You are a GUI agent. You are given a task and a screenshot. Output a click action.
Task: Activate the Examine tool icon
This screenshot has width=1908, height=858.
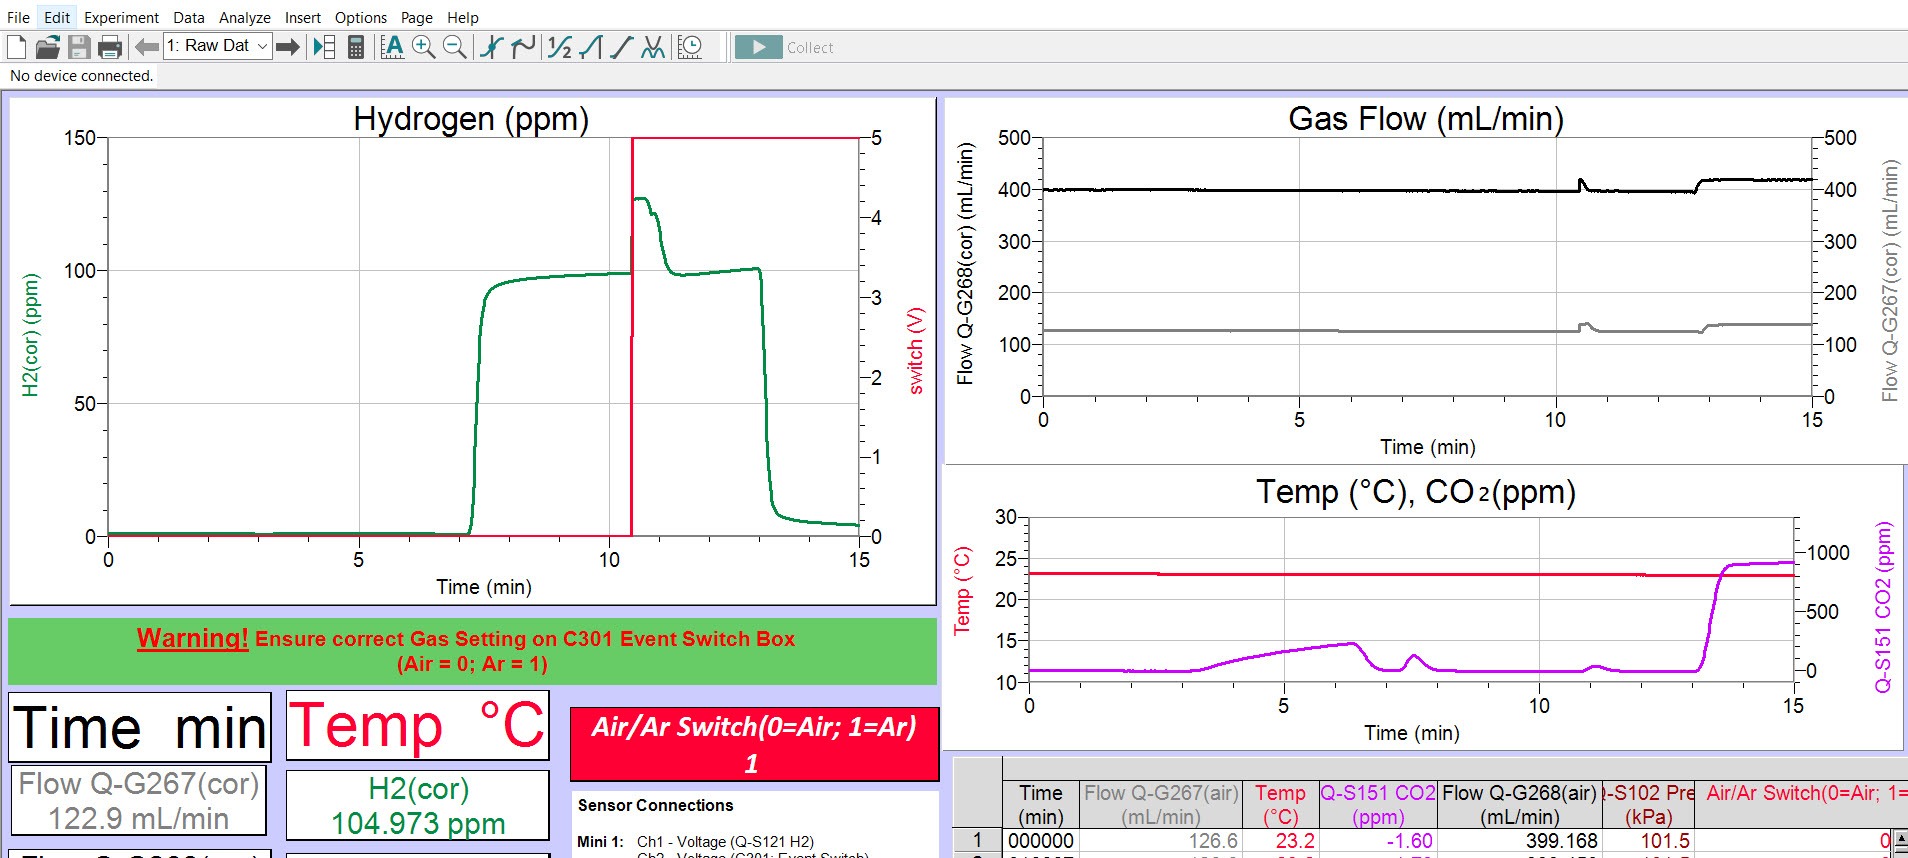coord(491,47)
